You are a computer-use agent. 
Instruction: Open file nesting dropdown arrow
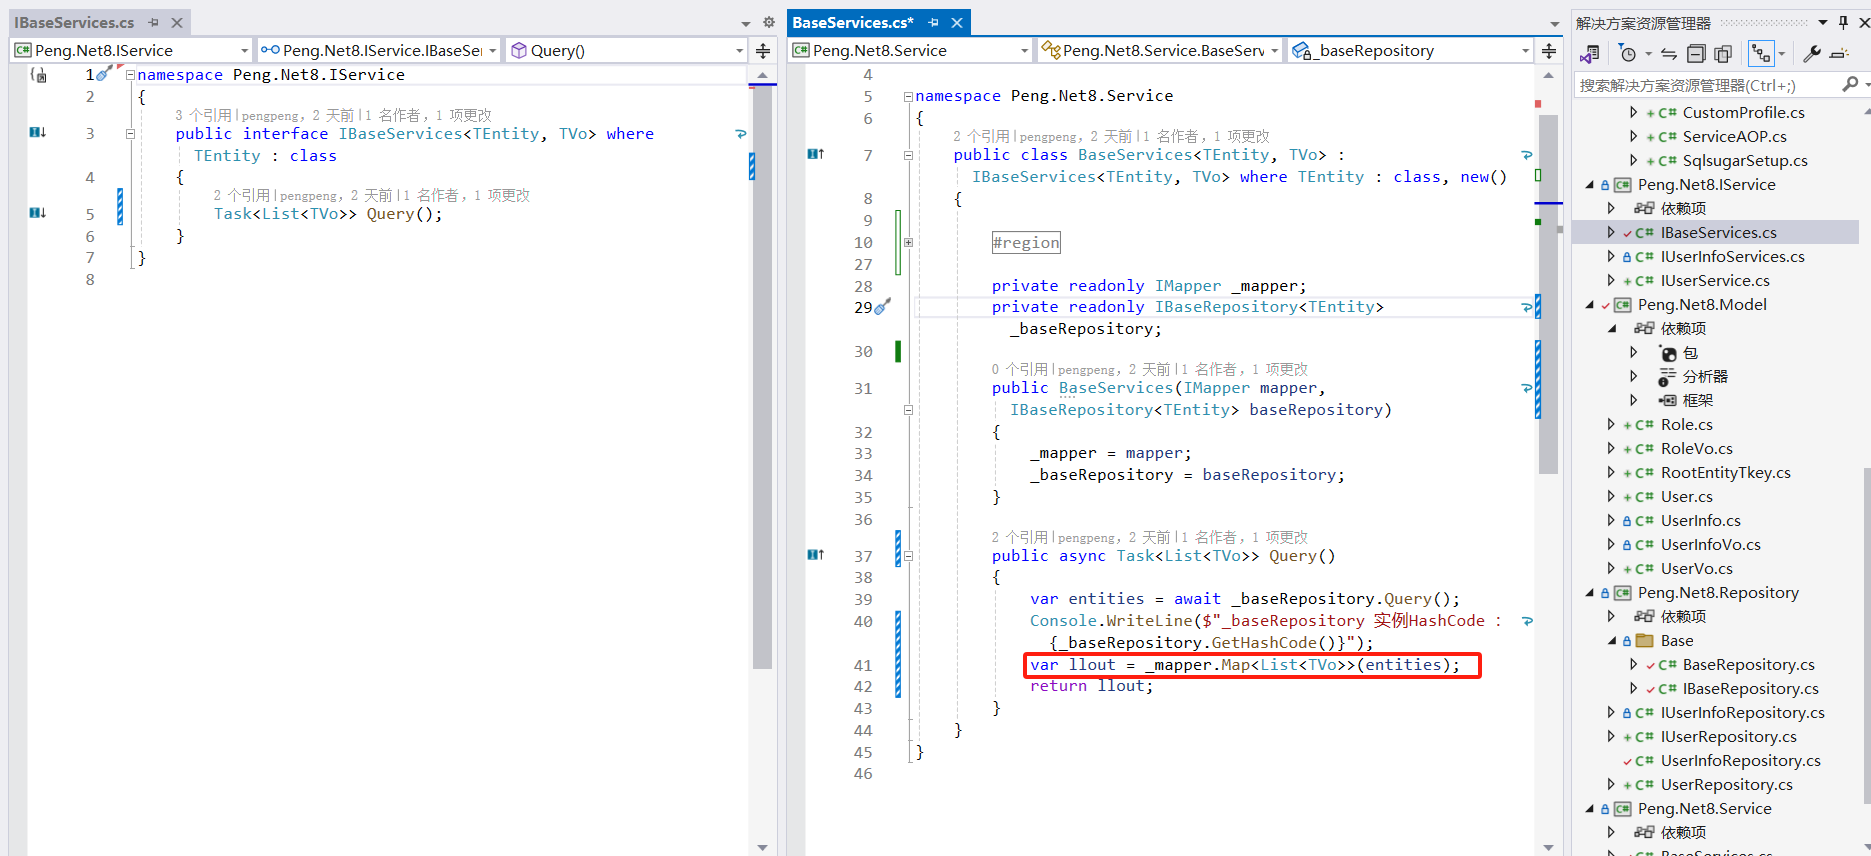(1782, 54)
